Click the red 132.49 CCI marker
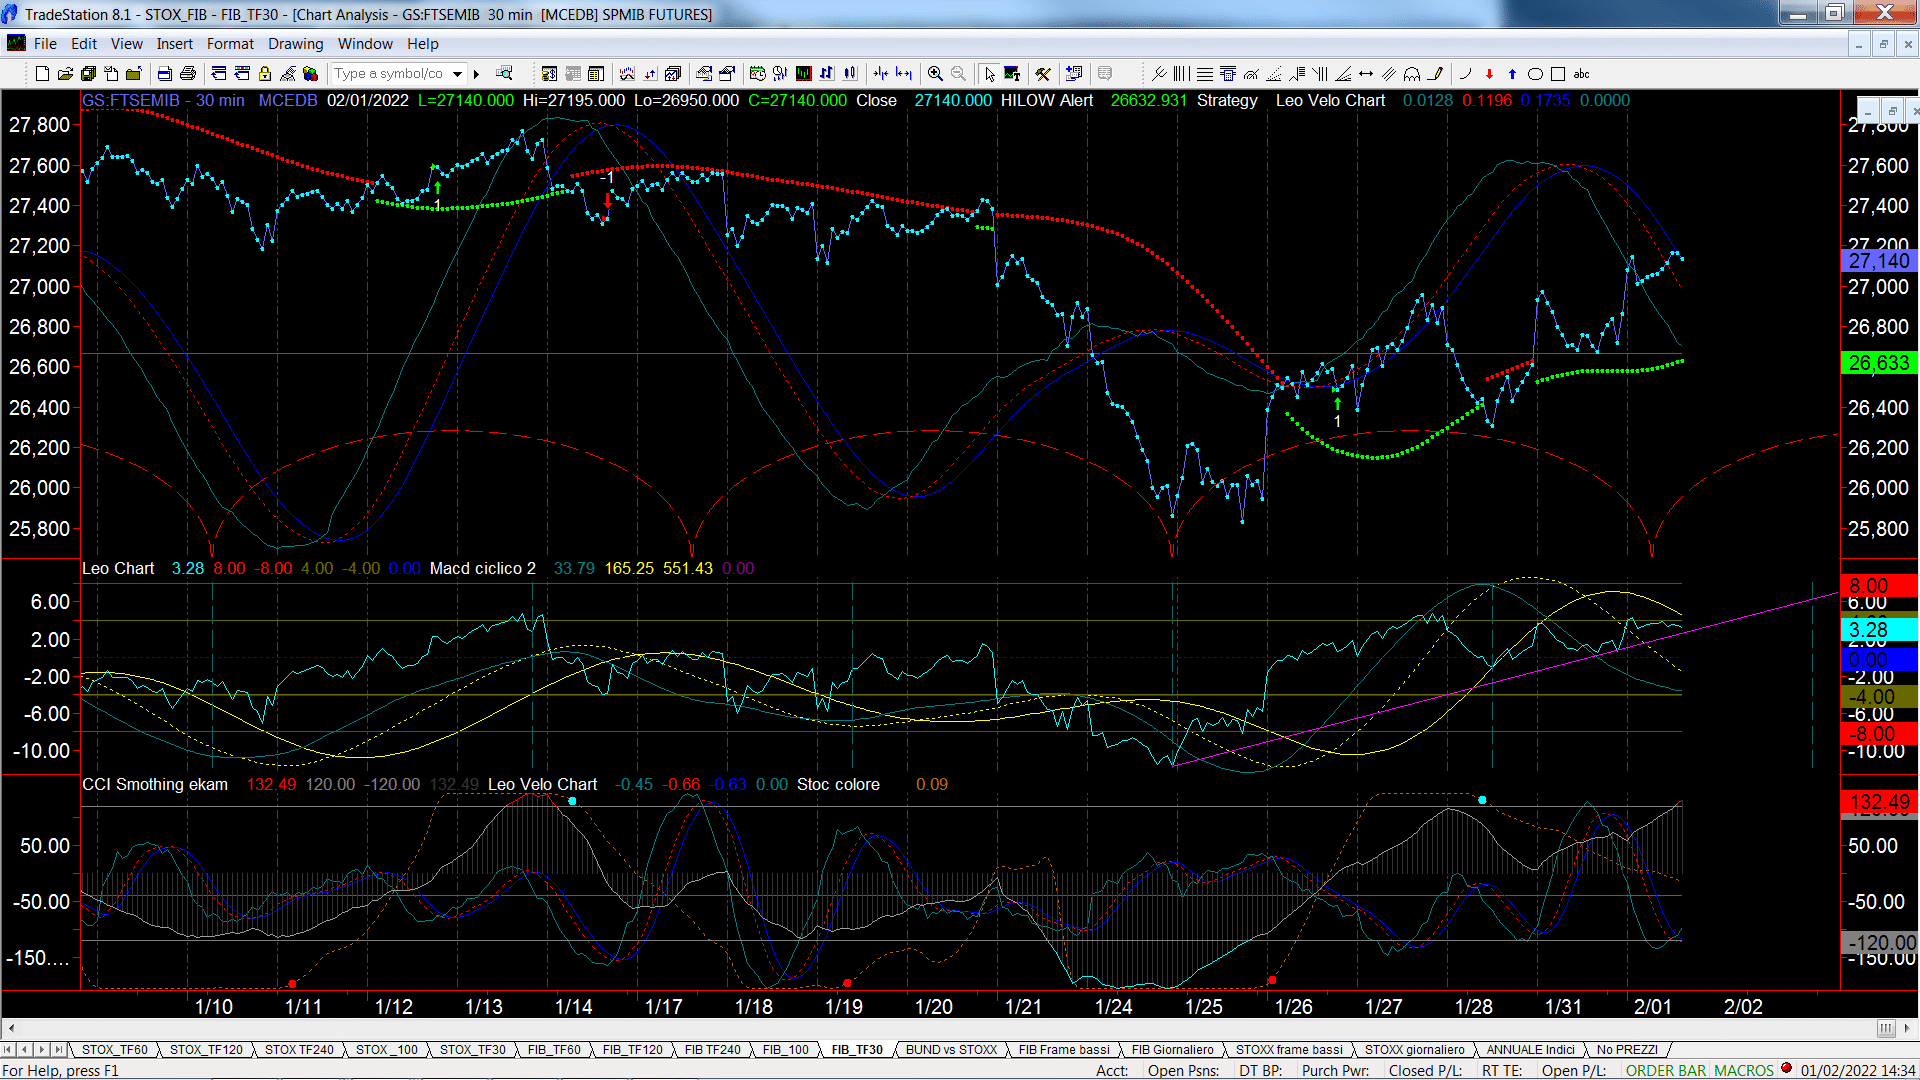Screen dimensions: 1920x1080 point(1878,802)
